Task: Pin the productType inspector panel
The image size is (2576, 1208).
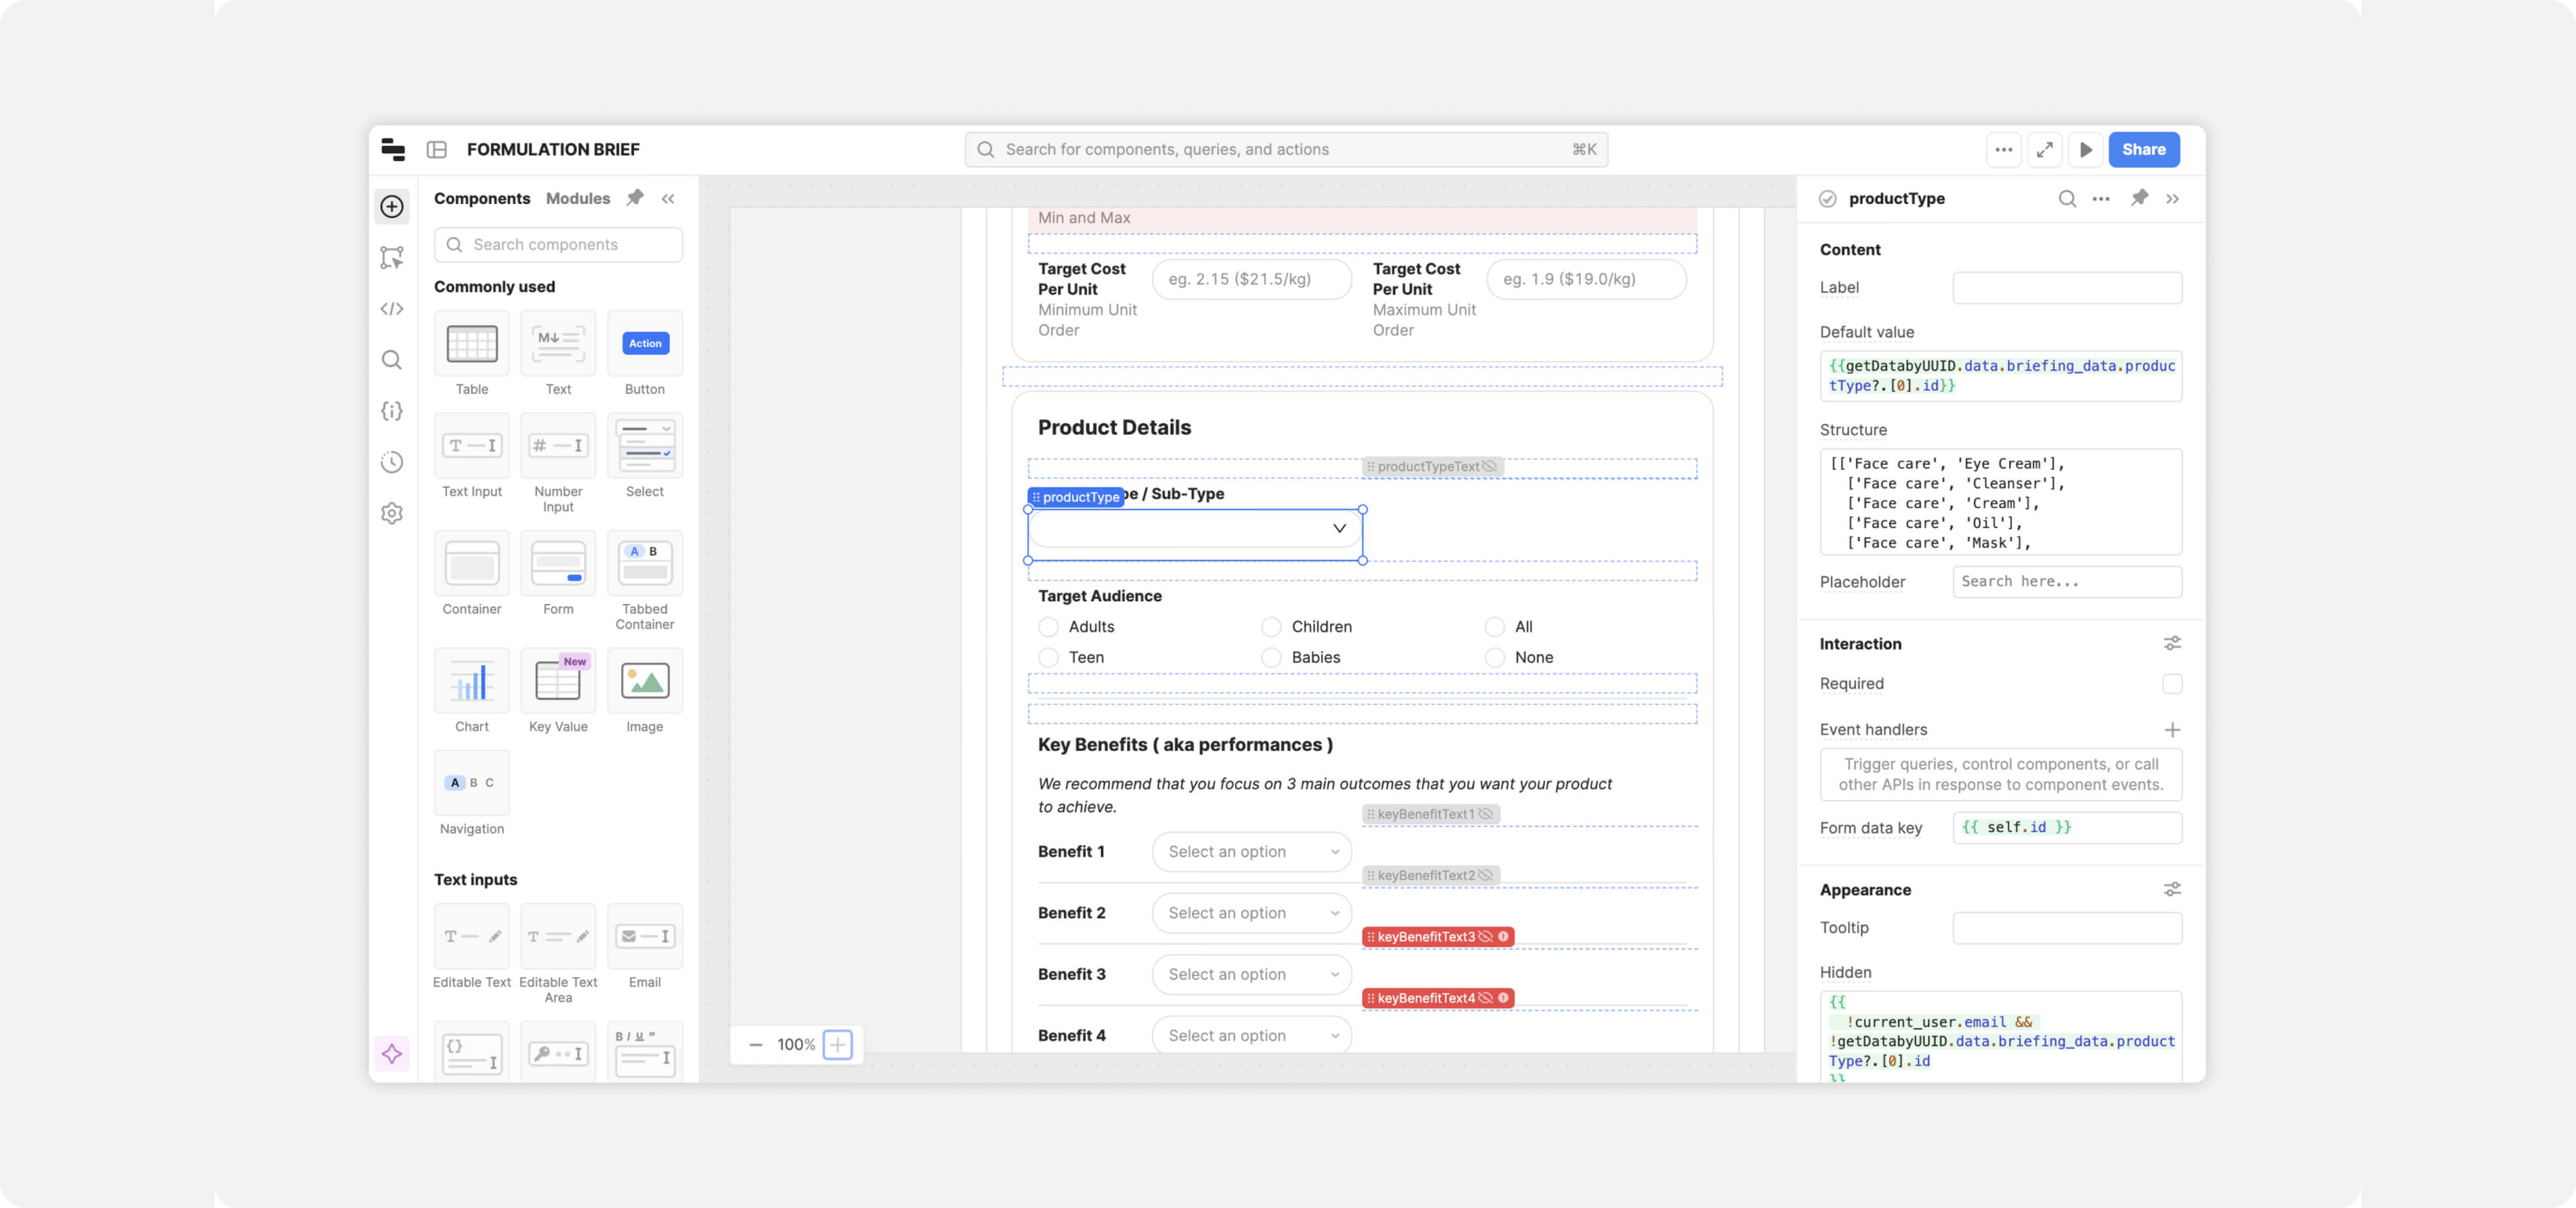Action: 2139,198
